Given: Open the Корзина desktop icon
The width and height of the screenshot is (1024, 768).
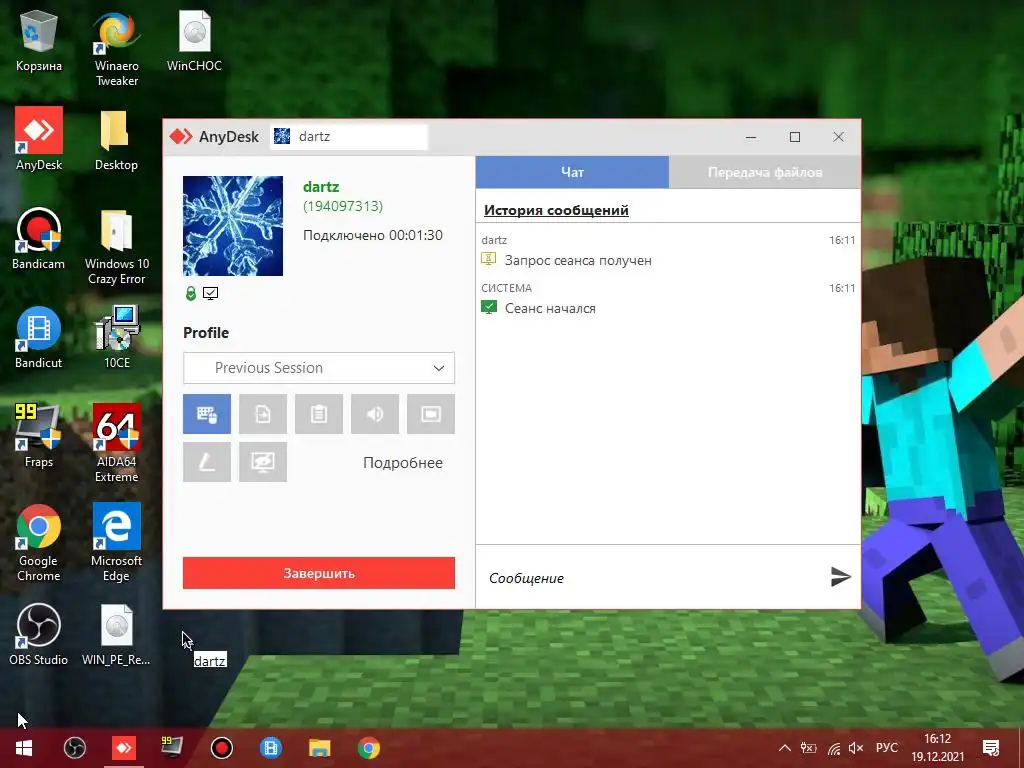Looking at the screenshot, I should (x=39, y=40).
